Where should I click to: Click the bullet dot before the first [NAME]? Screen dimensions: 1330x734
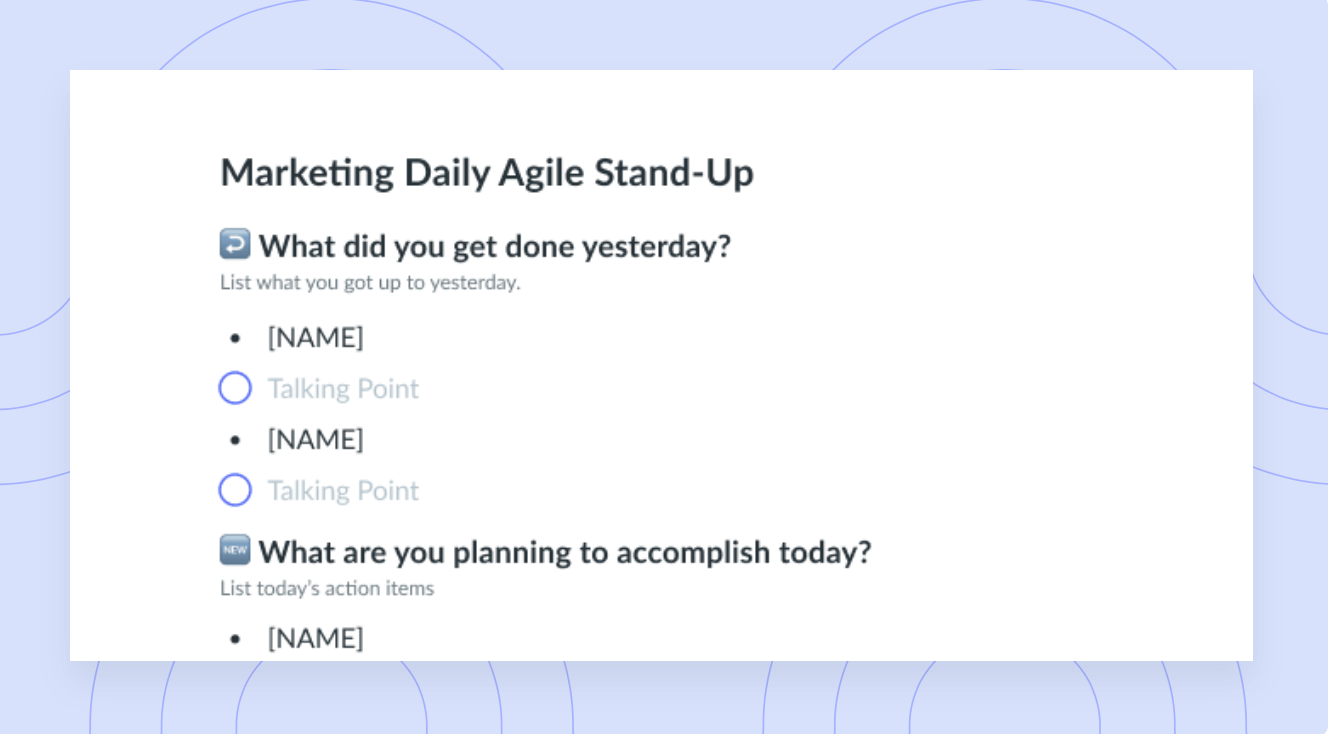click(235, 339)
